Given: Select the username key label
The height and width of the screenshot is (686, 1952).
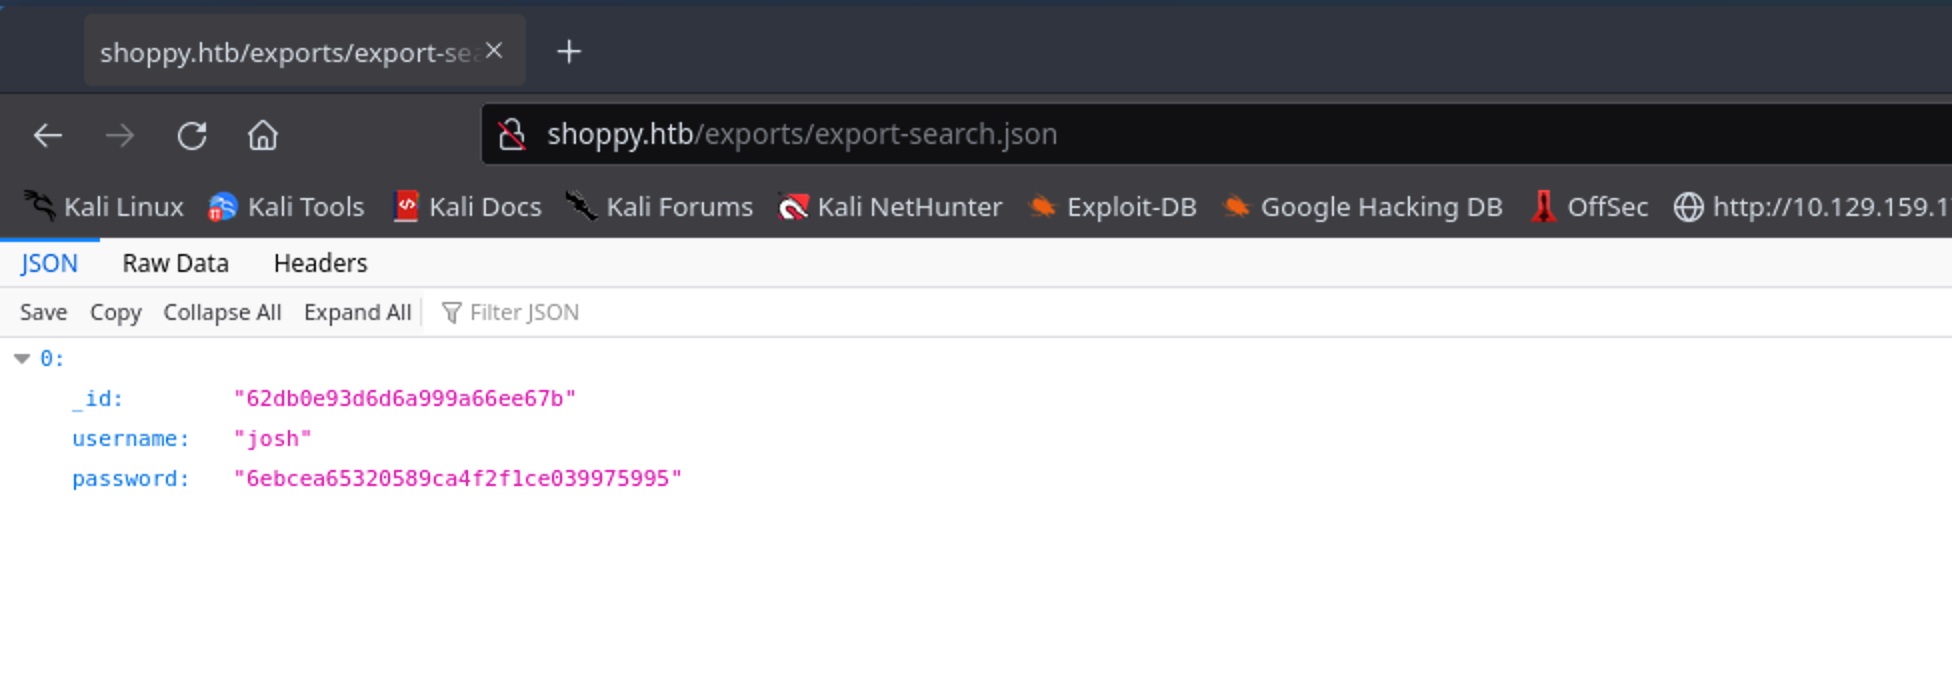Looking at the screenshot, I should [130, 438].
